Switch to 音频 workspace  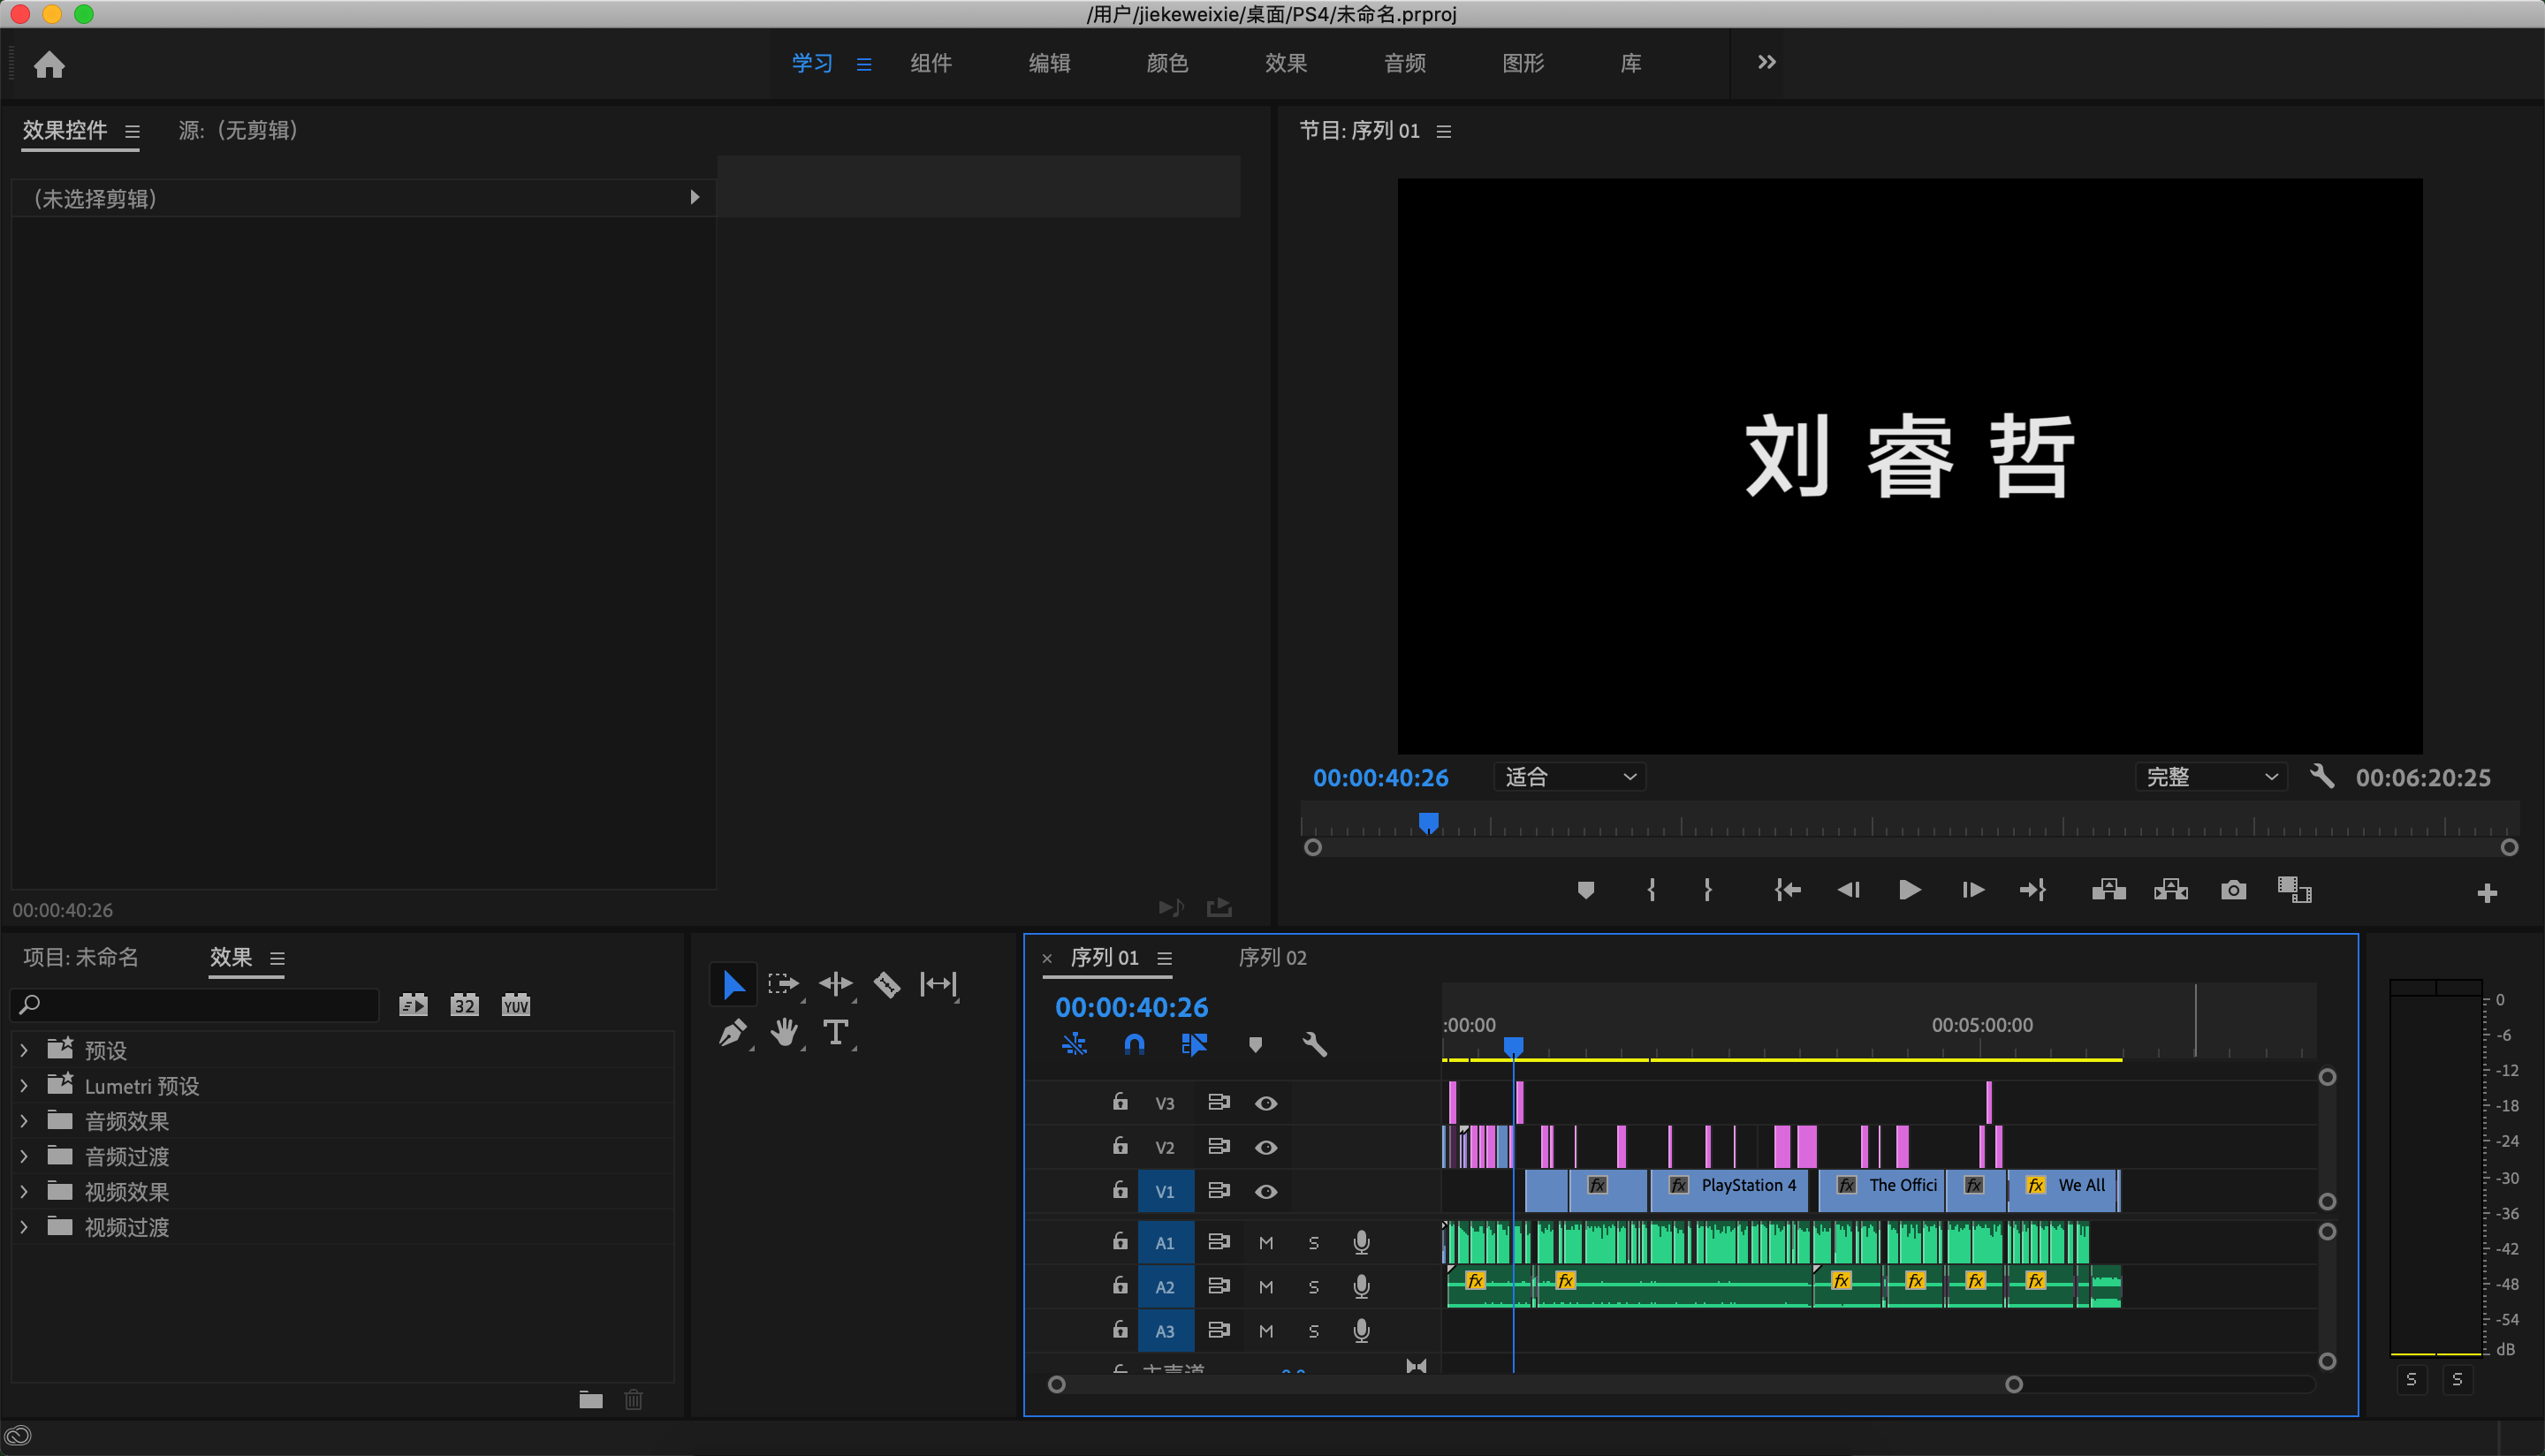click(1404, 63)
